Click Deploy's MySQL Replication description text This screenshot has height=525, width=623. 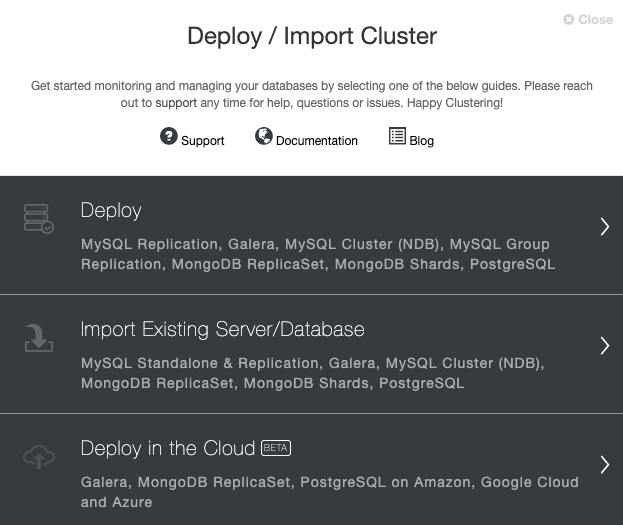pyautogui.click(x=318, y=254)
